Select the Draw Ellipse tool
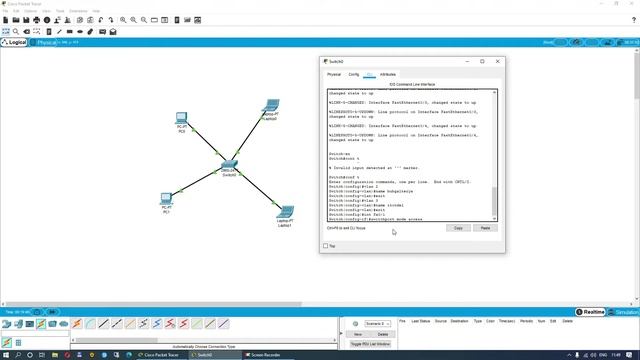640x360 pixels. point(80,31)
